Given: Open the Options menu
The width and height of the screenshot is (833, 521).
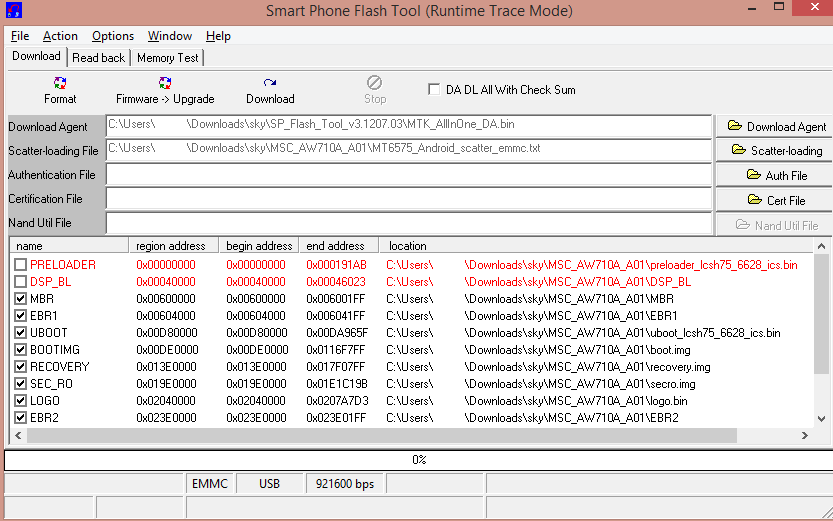Looking at the screenshot, I should coord(113,36).
